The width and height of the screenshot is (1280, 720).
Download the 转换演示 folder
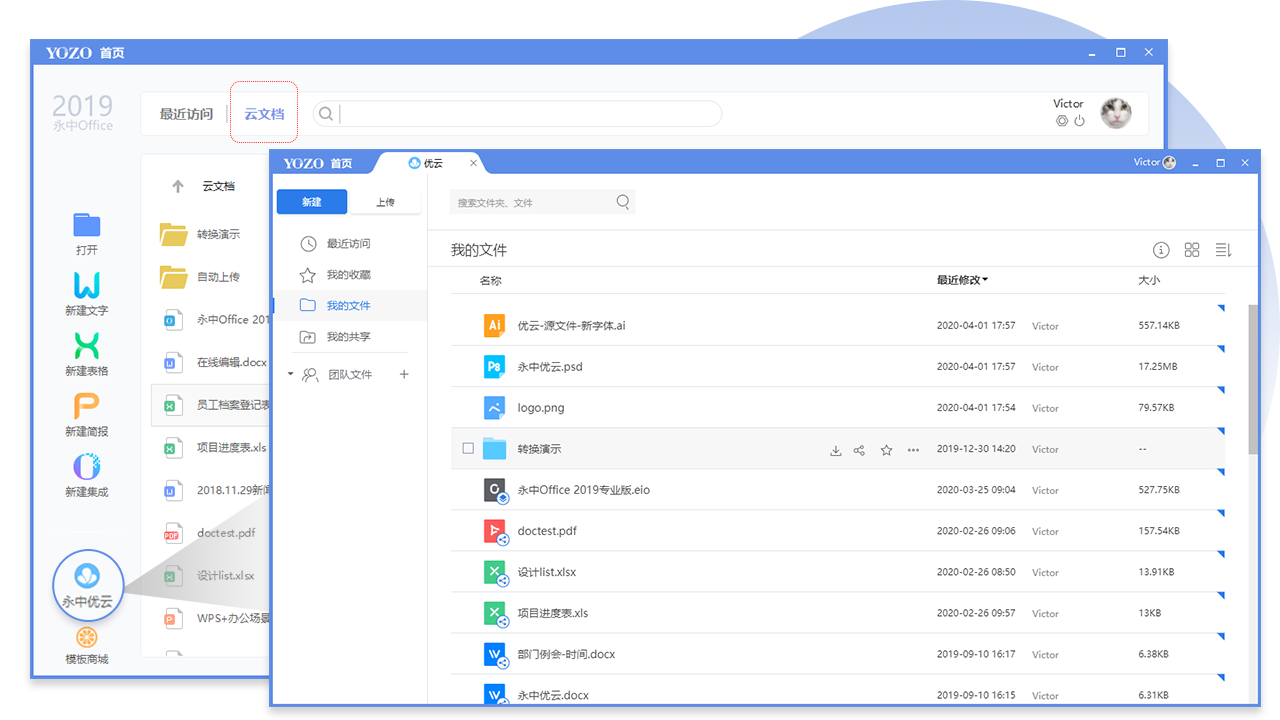[836, 450]
